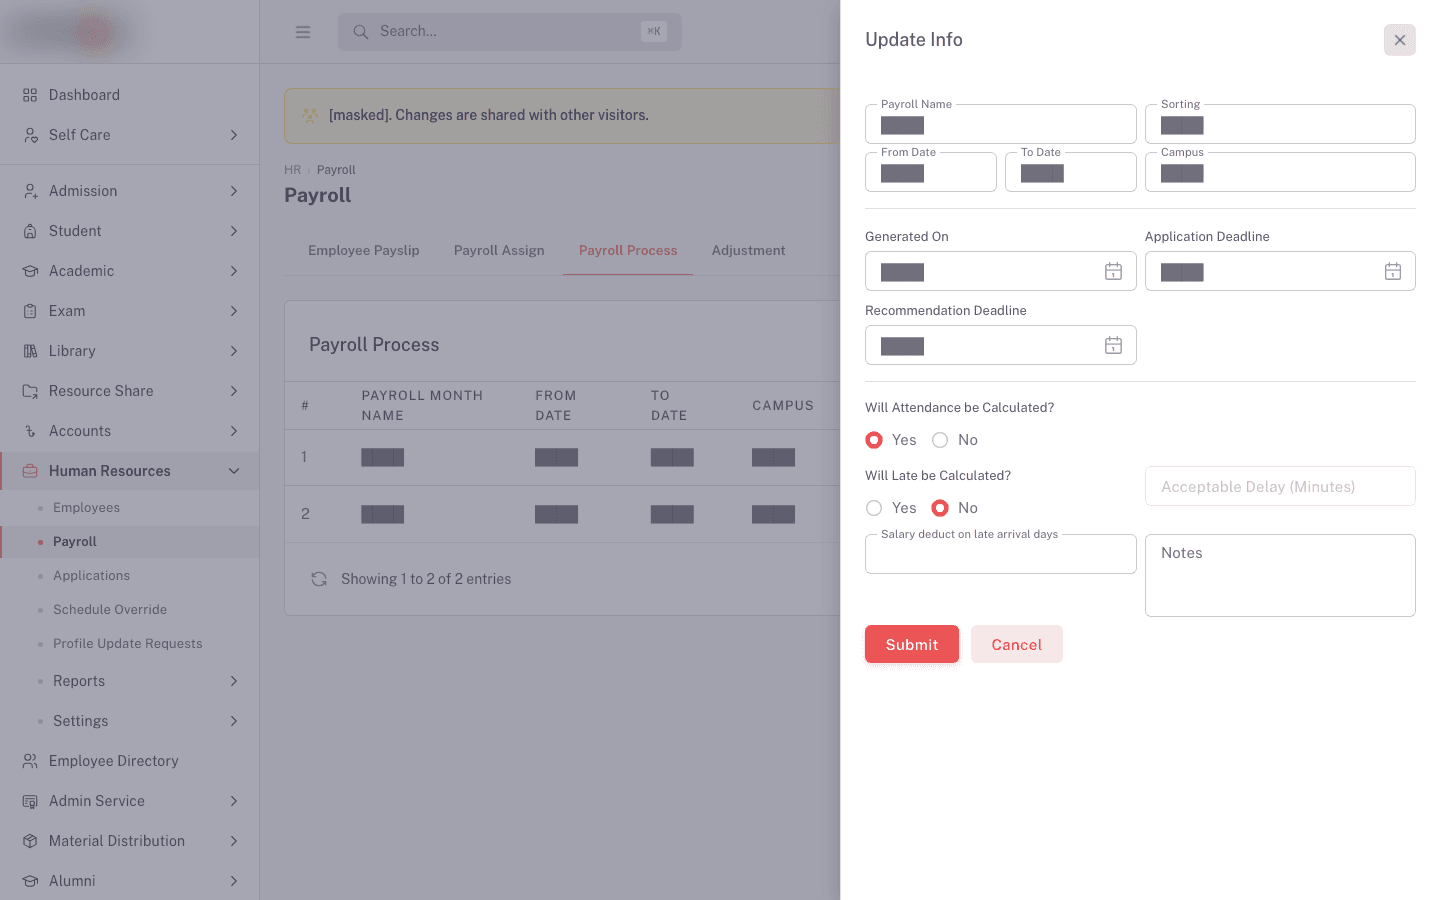
Task: Click the hamburger menu icon
Action: [x=303, y=32]
